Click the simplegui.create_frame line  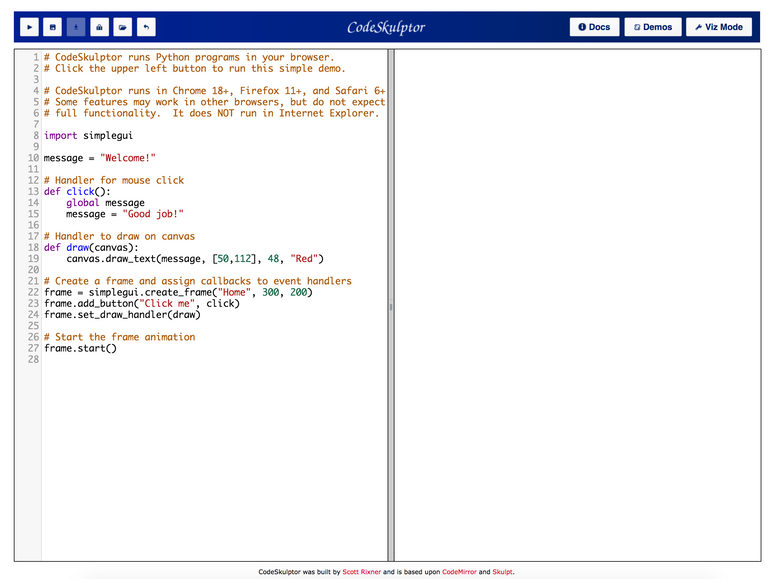tap(178, 292)
